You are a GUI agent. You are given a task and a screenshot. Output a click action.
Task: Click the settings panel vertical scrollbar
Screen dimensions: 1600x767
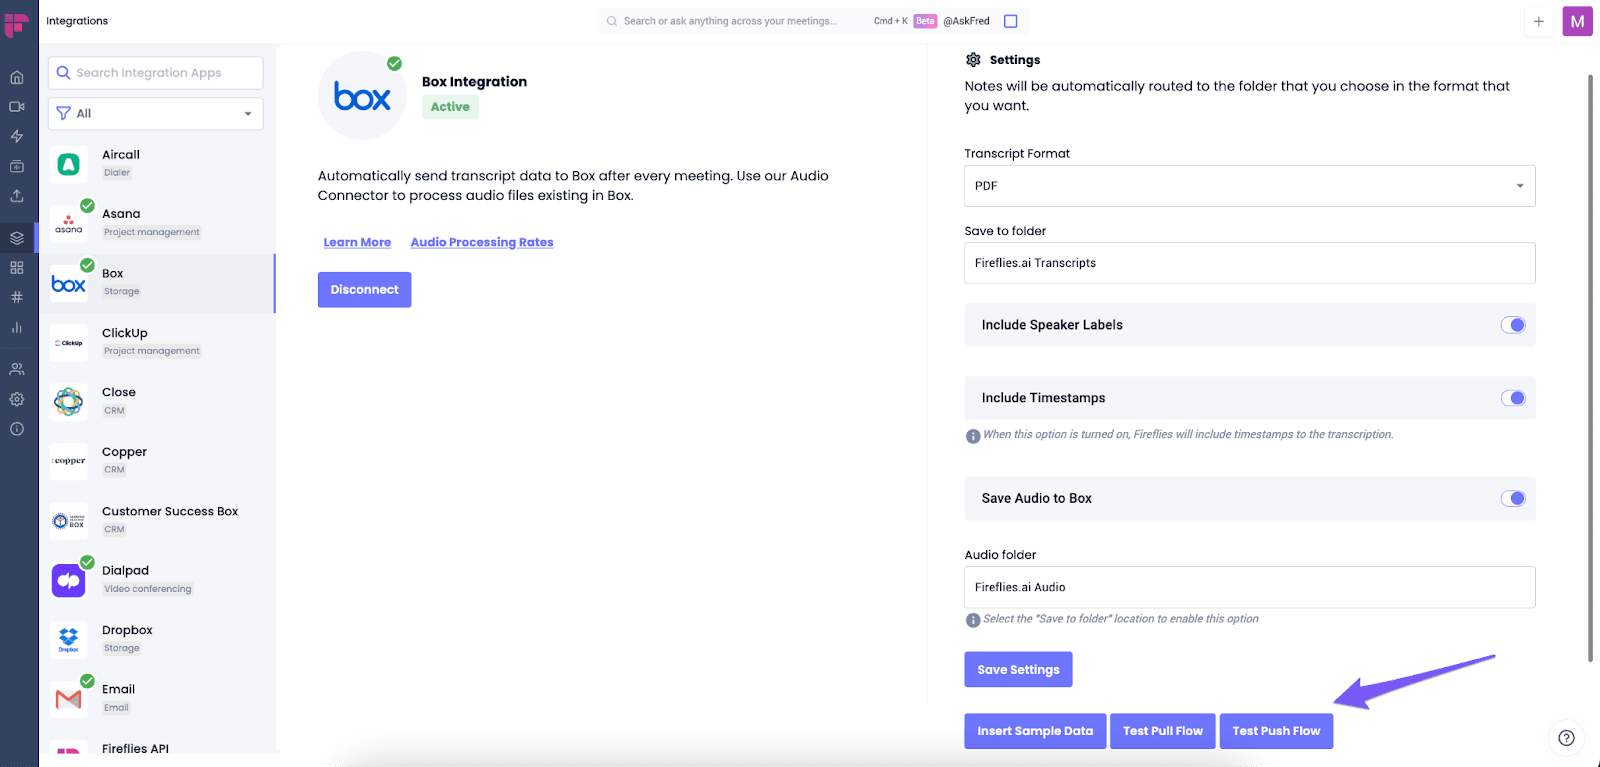[1590, 368]
